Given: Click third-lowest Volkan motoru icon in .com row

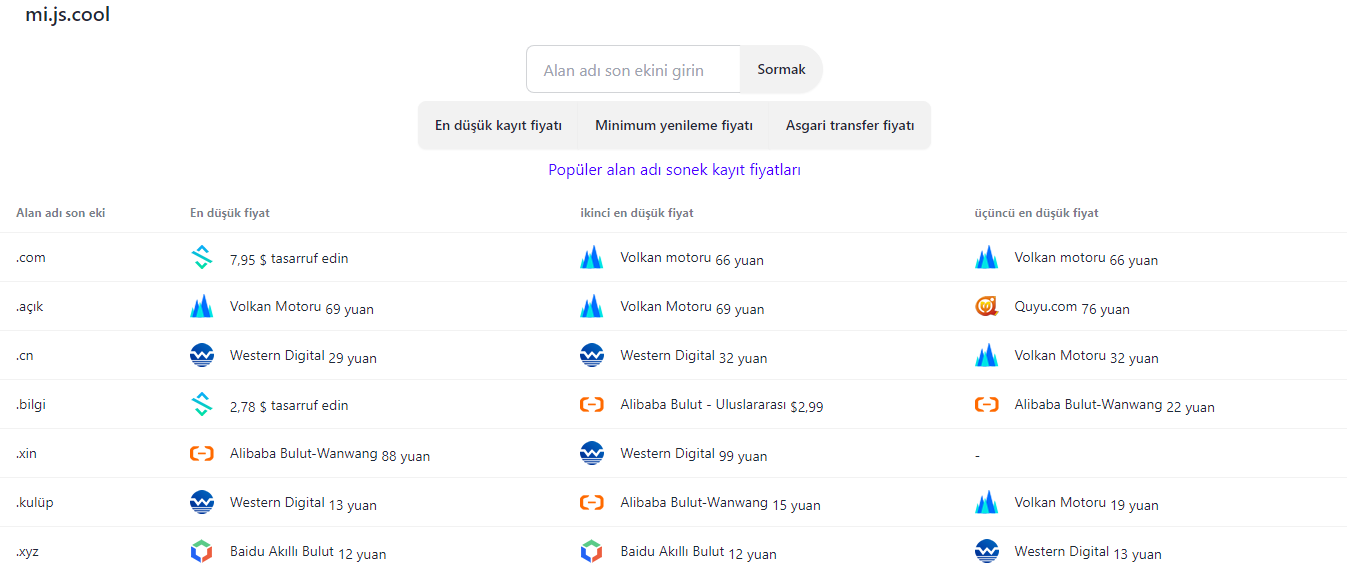Looking at the screenshot, I should tap(987, 258).
